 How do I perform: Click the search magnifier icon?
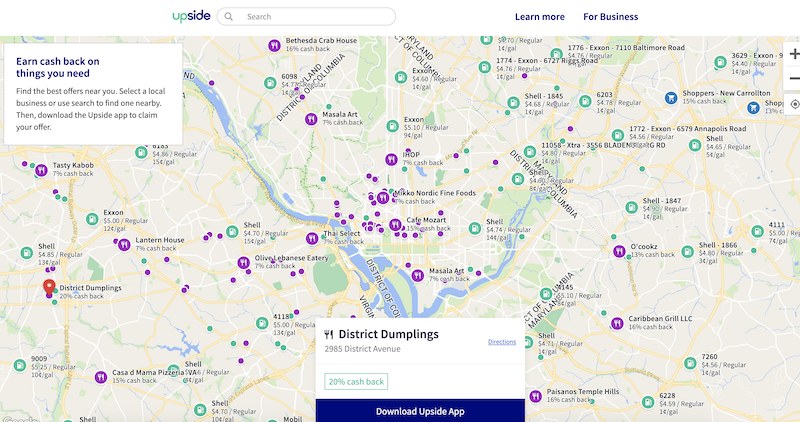[229, 17]
